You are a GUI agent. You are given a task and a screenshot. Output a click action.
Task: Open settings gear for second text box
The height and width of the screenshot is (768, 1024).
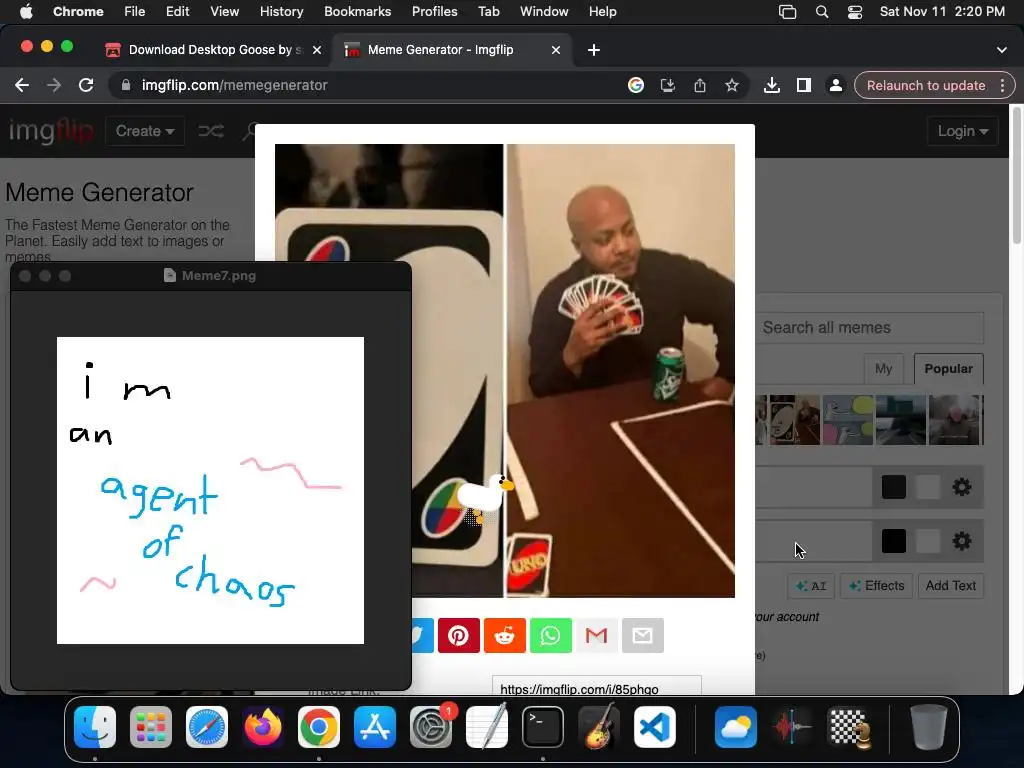pyautogui.click(x=961, y=541)
